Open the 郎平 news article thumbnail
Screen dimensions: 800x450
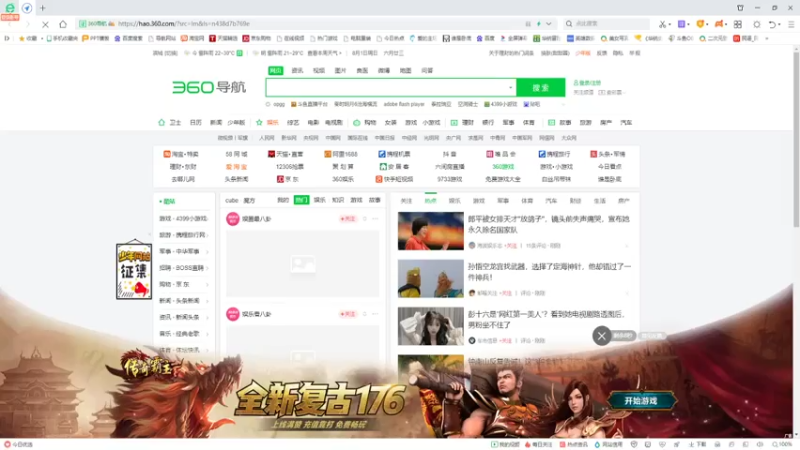pos(431,231)
